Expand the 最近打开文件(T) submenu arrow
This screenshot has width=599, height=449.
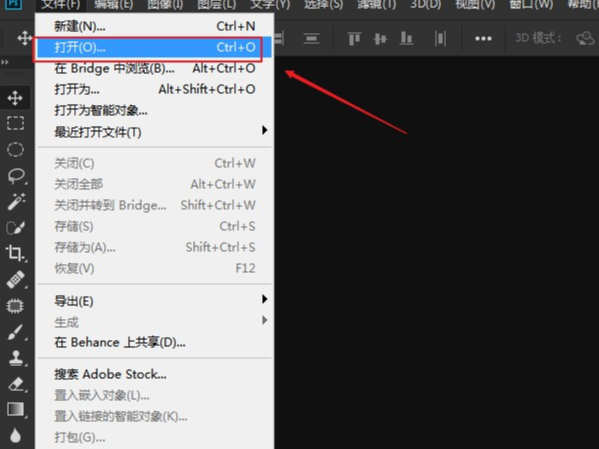click(264, 130)
